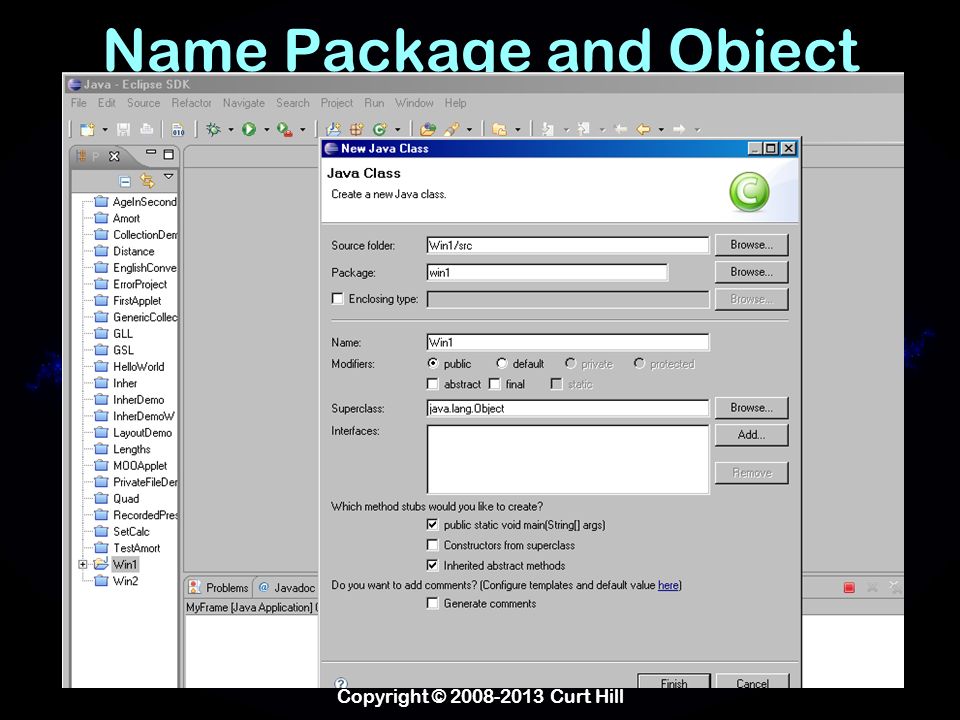Viewport: 960px width, 720px height.
Task: Open the Package Explorer view menu triangle
Action: (x=168, y=177)
